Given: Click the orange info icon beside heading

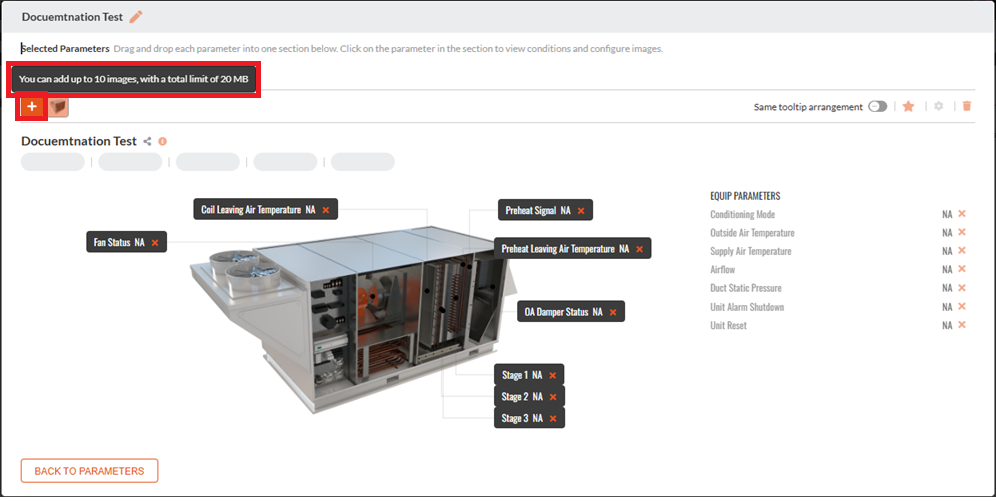Looking at the screenshot, I should click(163, 142).
